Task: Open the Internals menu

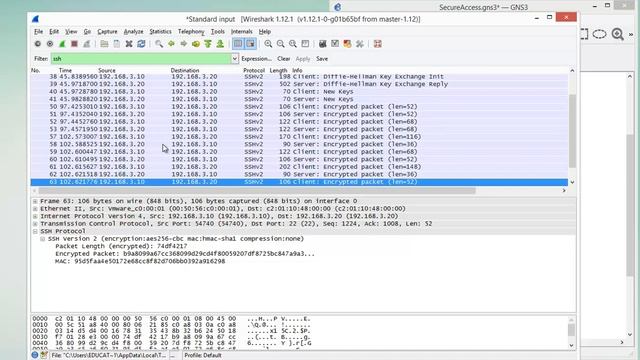Action: [x=242, y=31]
